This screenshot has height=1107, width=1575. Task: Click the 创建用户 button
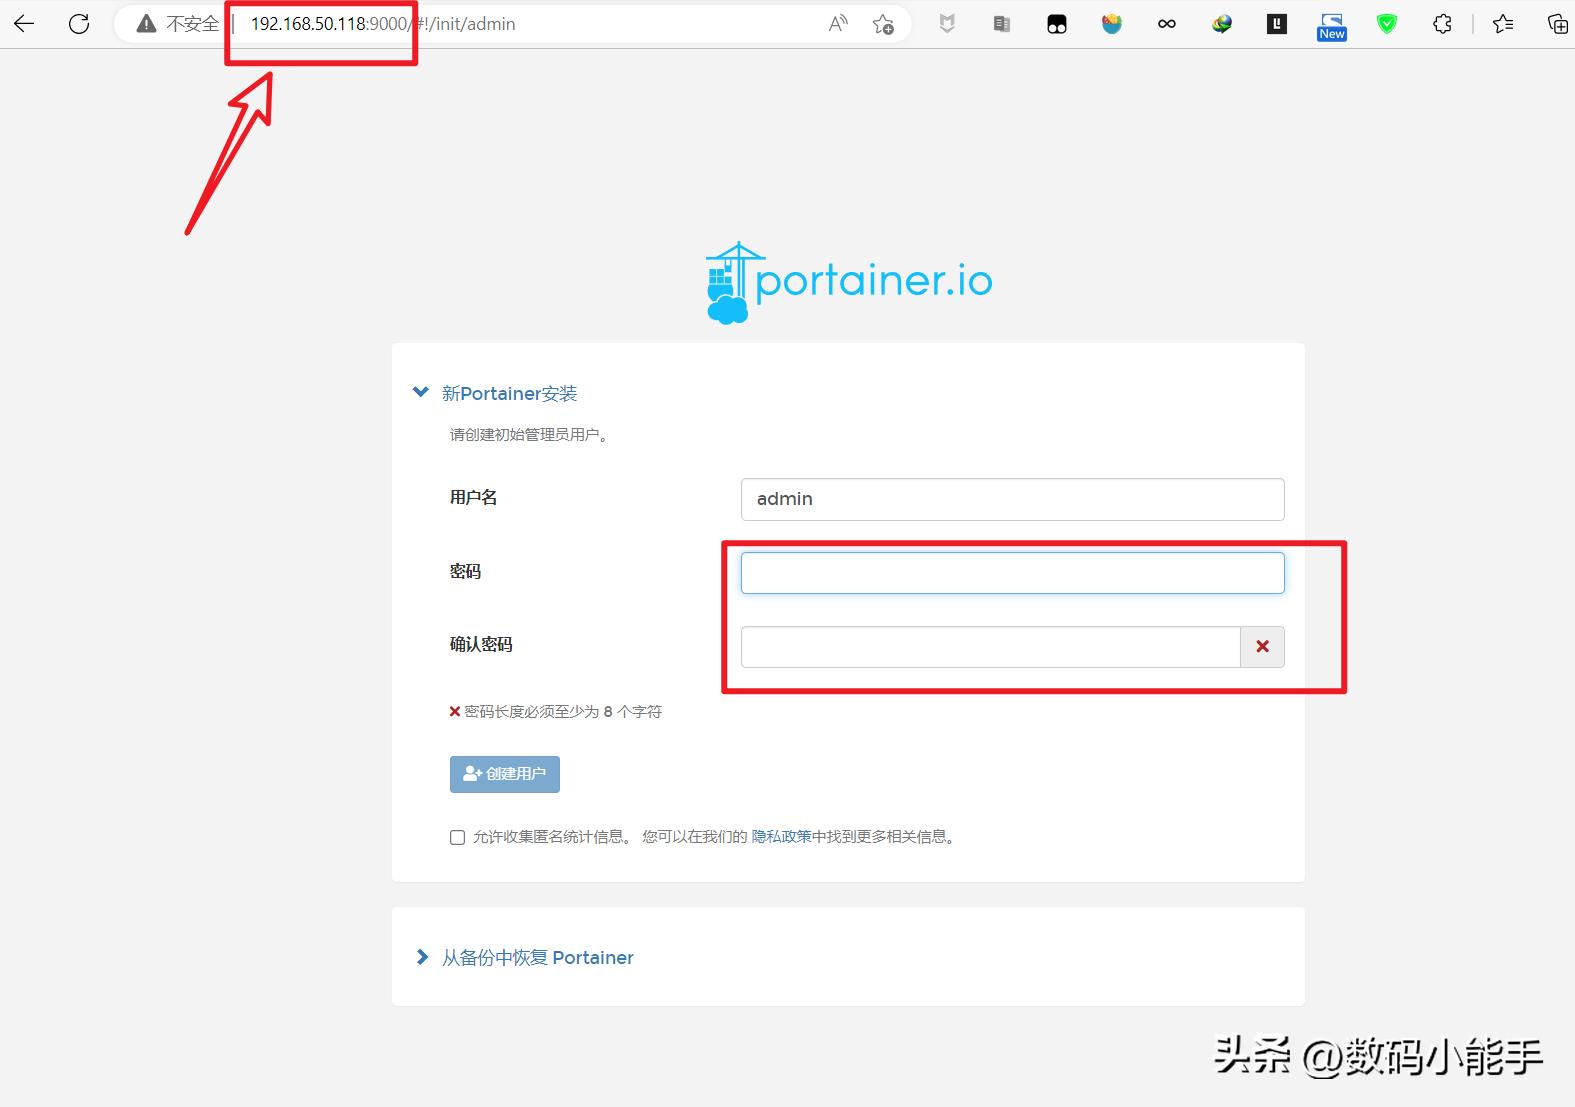[x=505, y=774]
